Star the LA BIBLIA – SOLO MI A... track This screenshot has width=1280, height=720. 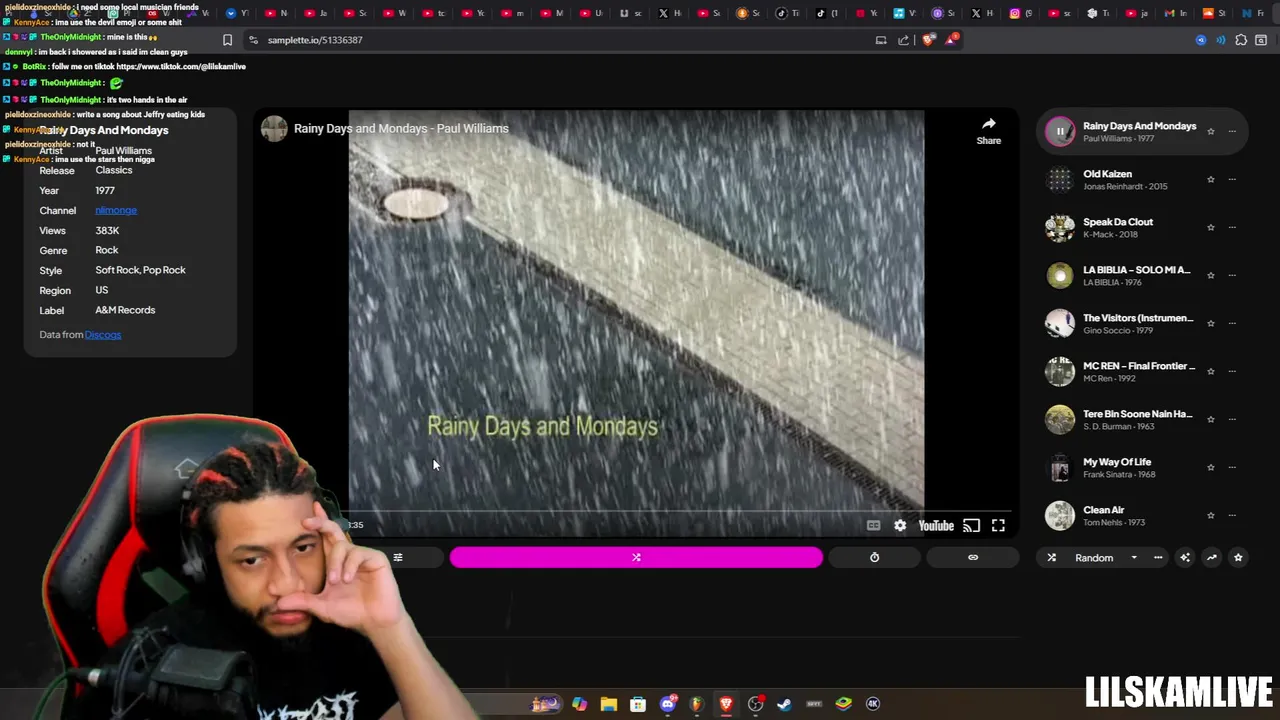pos(1211,275)
